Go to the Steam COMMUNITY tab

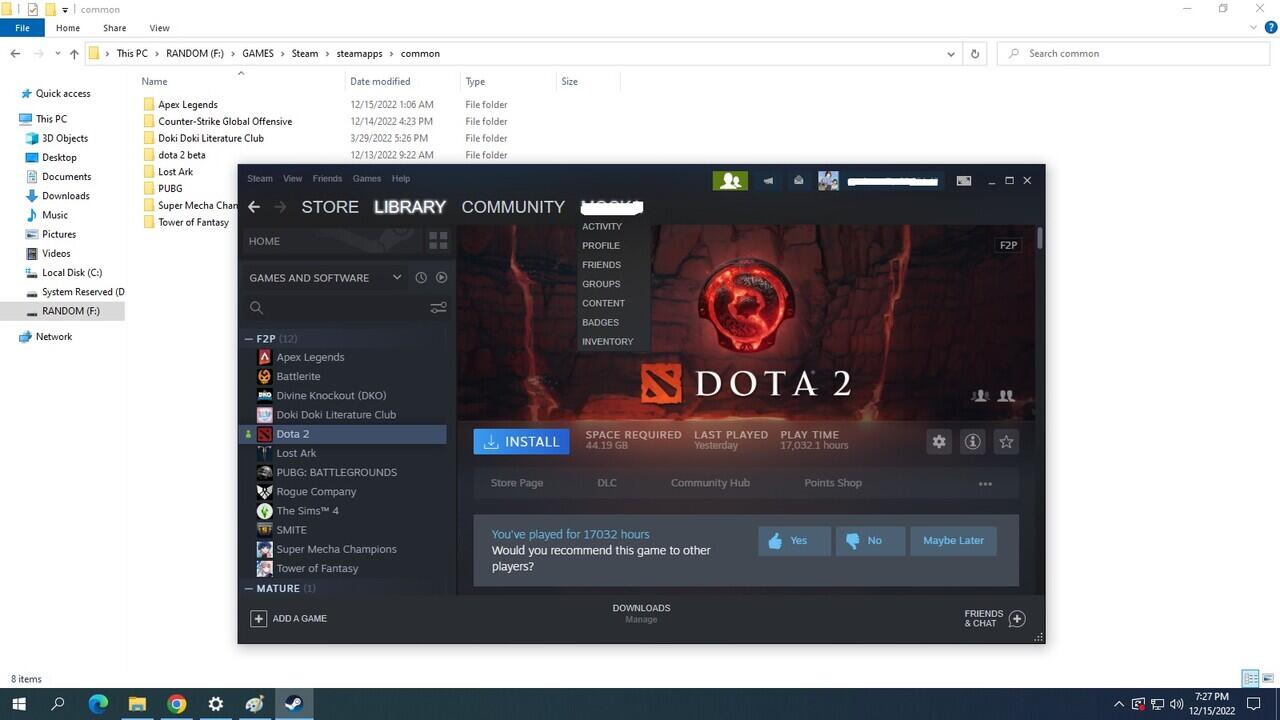coord(513,207)
